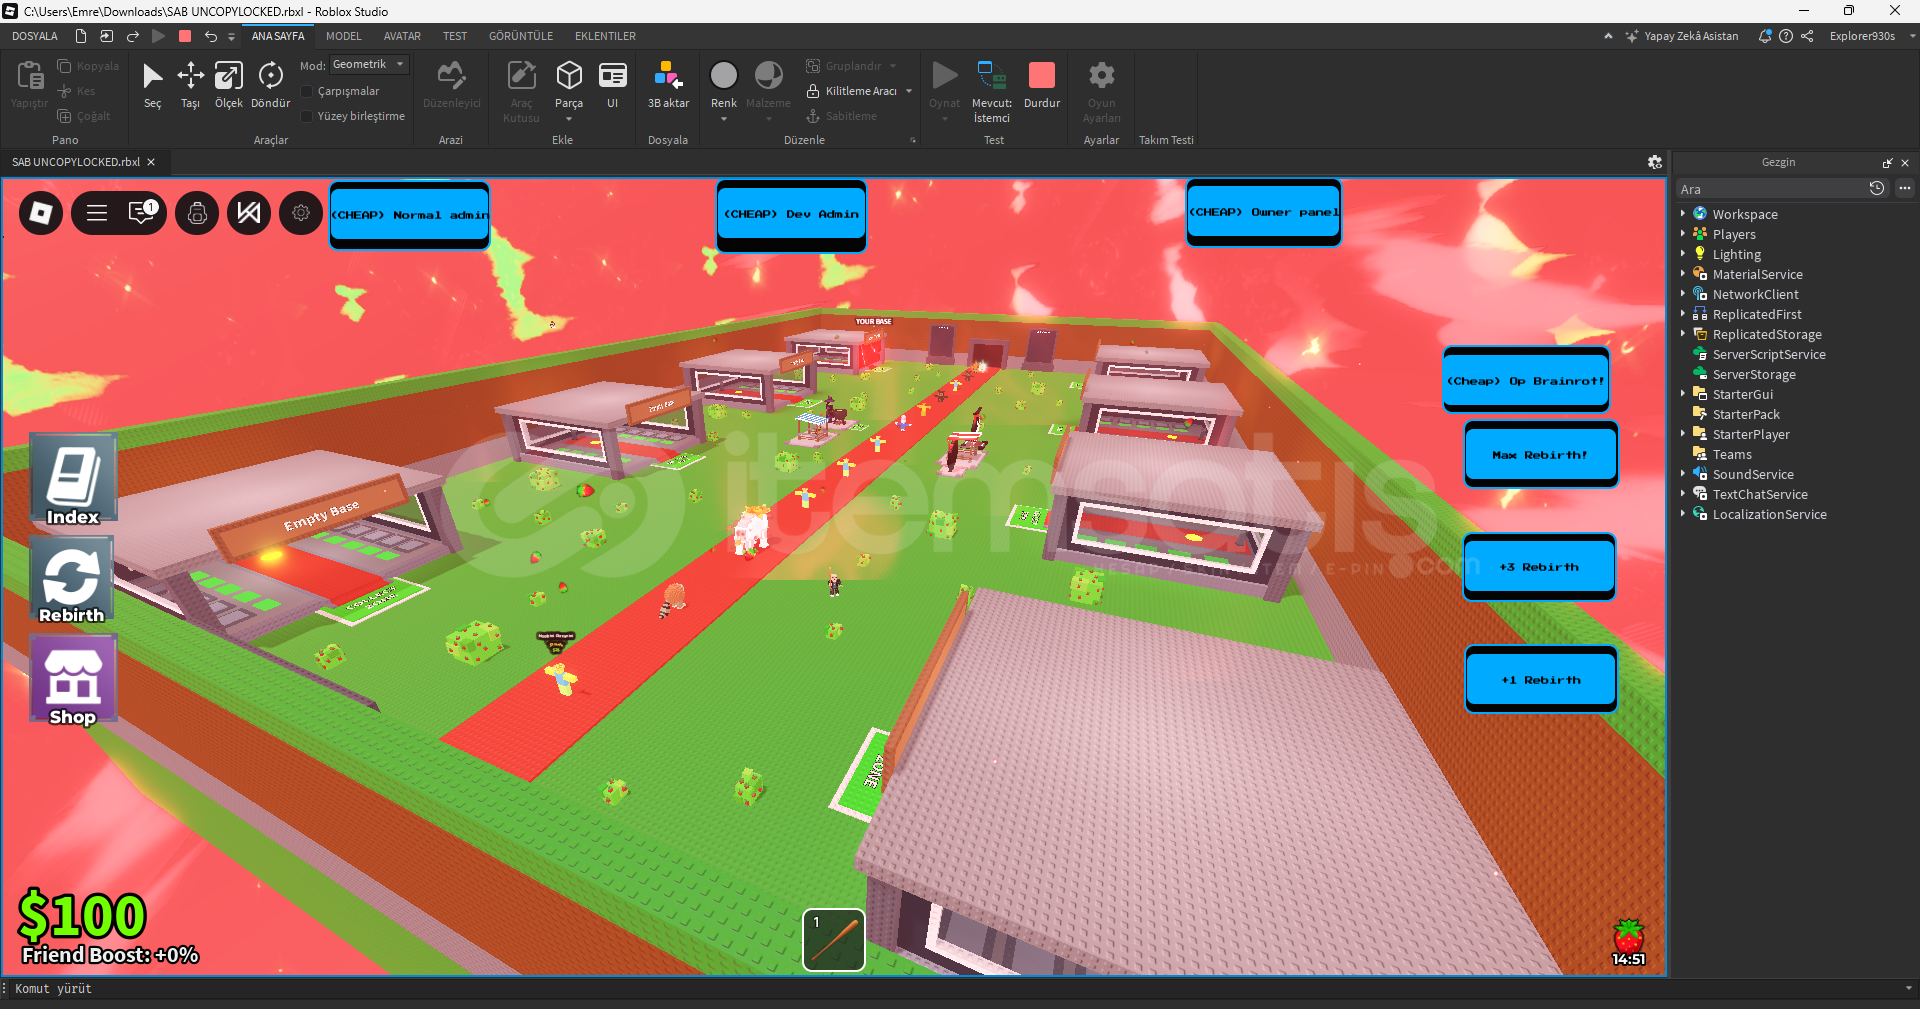
Task: Click the (CHEAP) Dev Admin button
Action: 791,214
